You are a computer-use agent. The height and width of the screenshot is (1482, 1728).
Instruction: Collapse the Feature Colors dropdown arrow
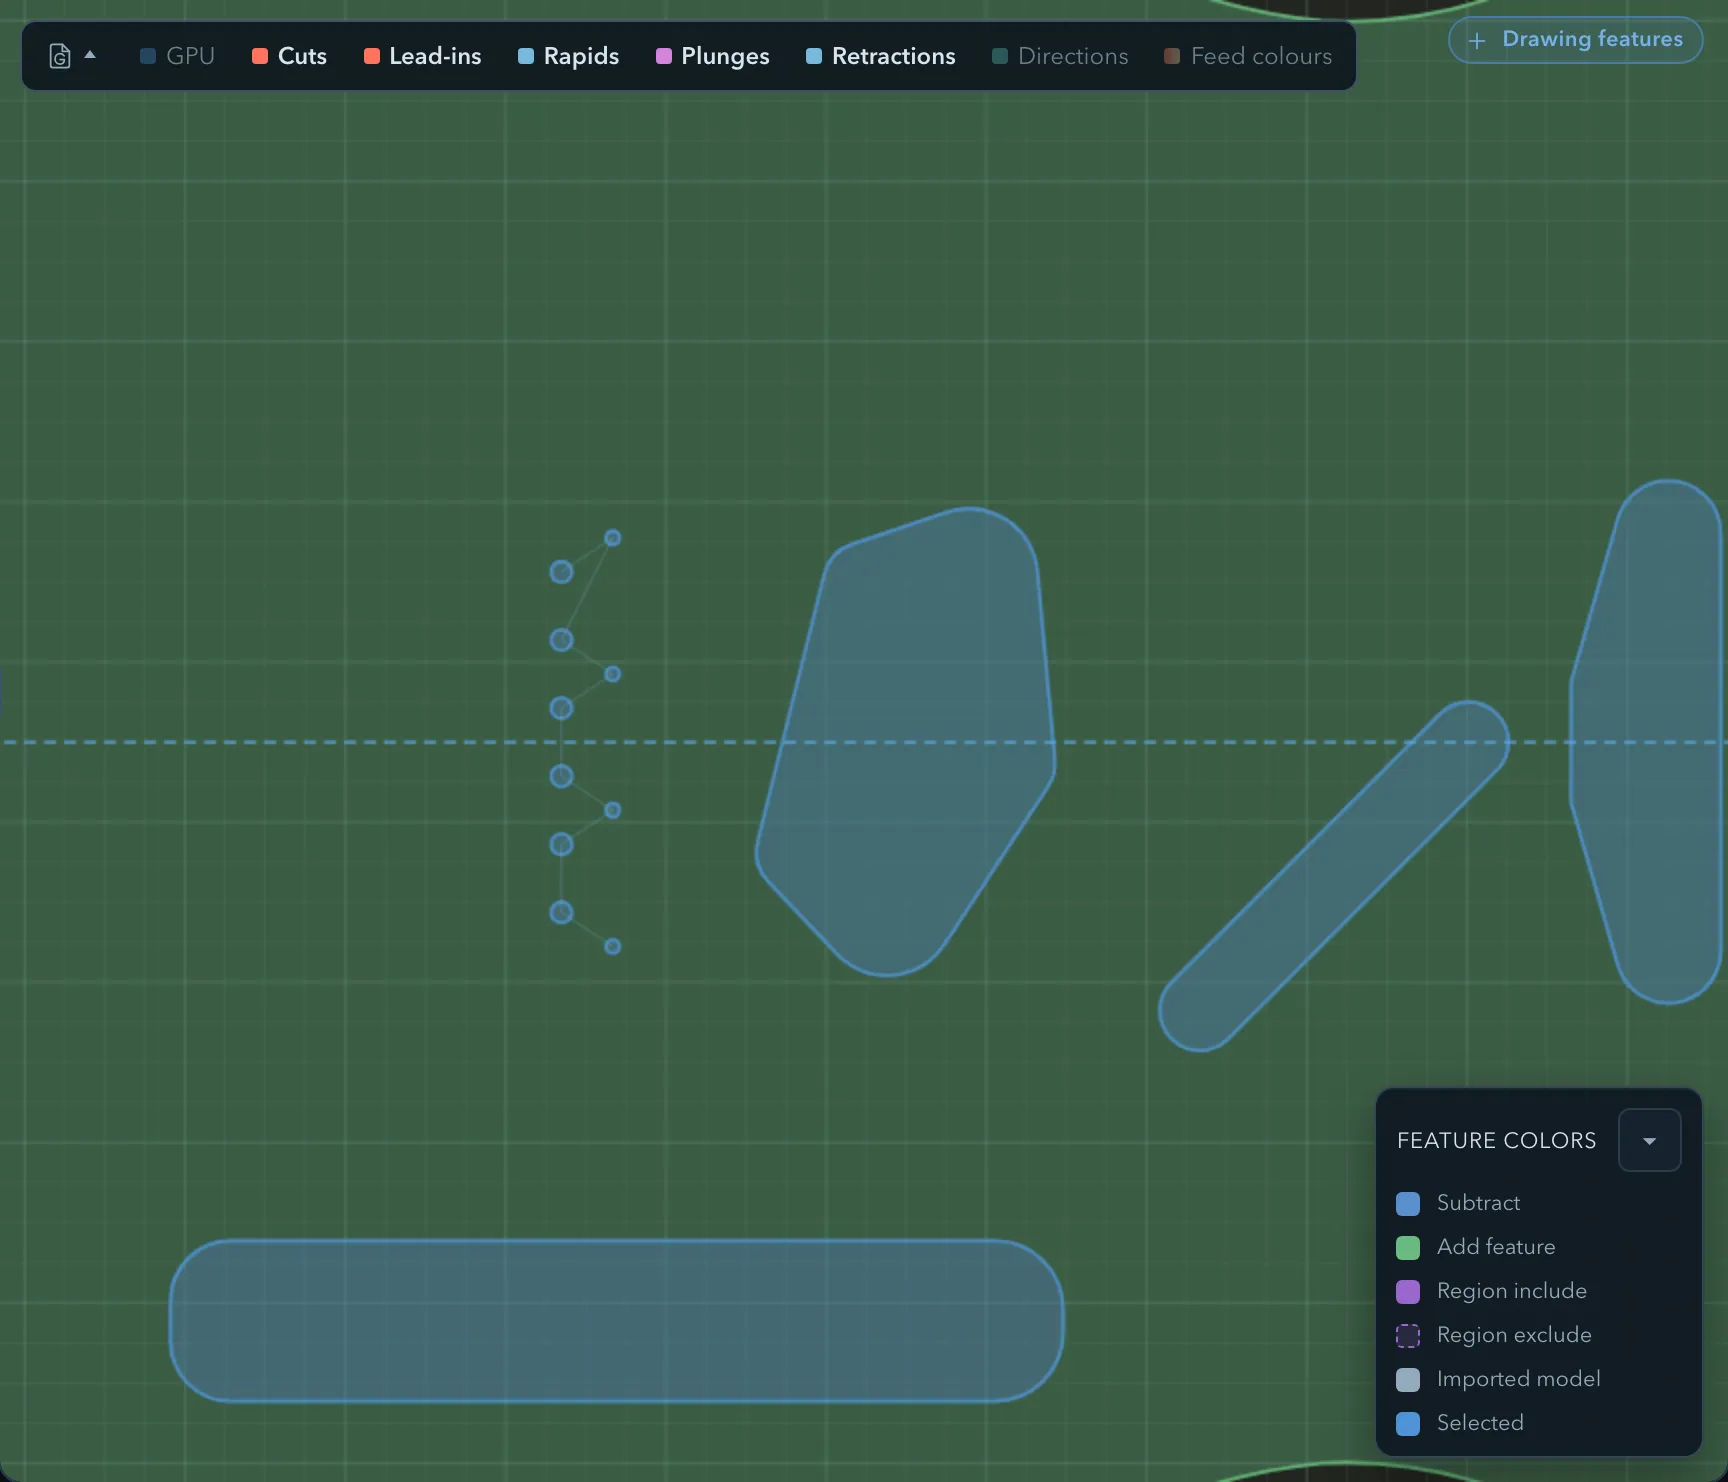[x=1649, y=1140]
